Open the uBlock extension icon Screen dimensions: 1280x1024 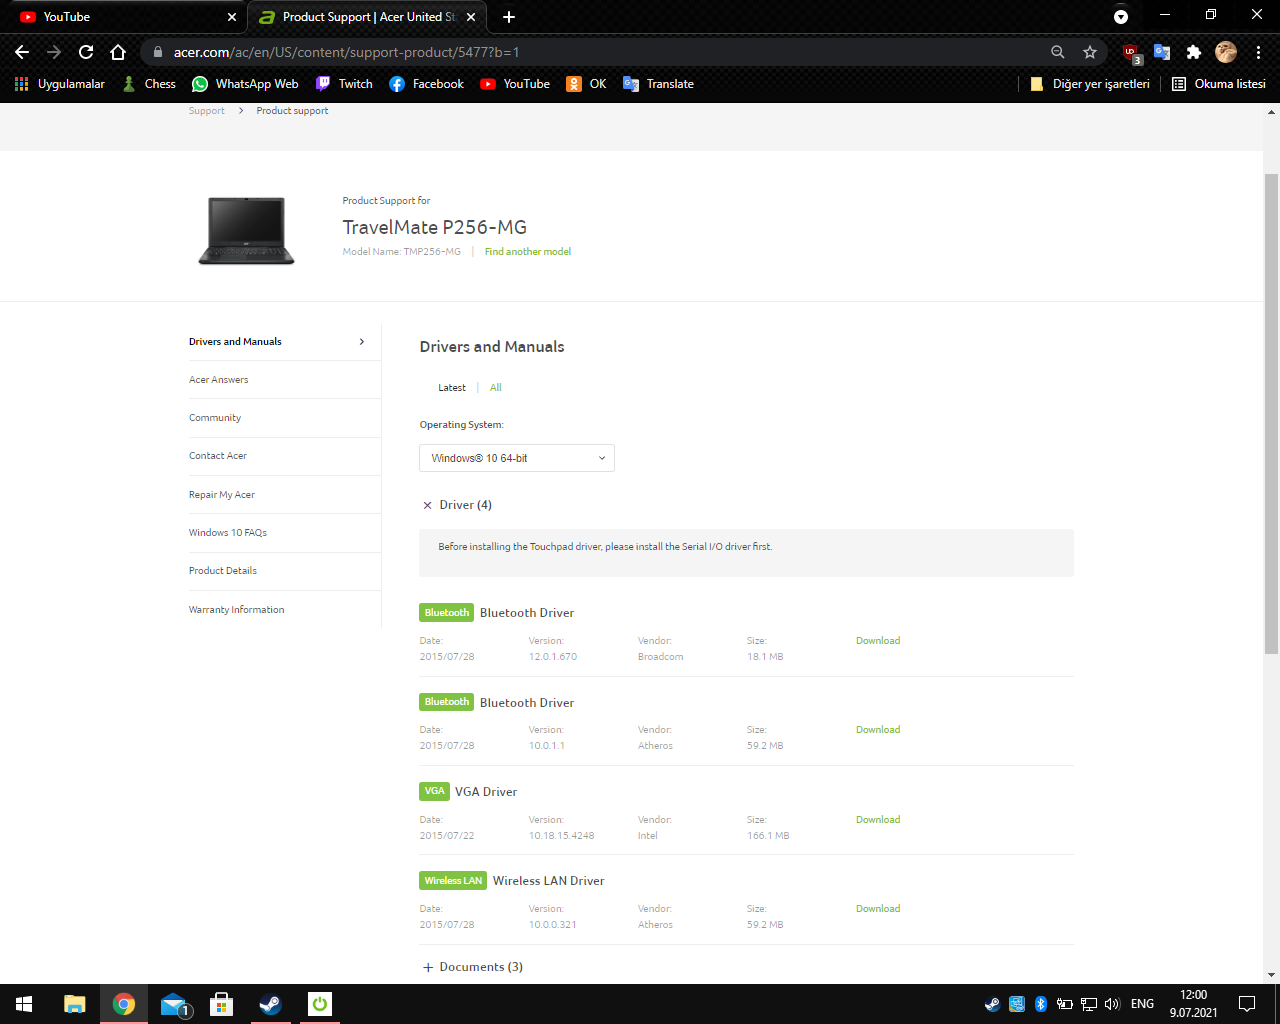tap(1131, 52)
